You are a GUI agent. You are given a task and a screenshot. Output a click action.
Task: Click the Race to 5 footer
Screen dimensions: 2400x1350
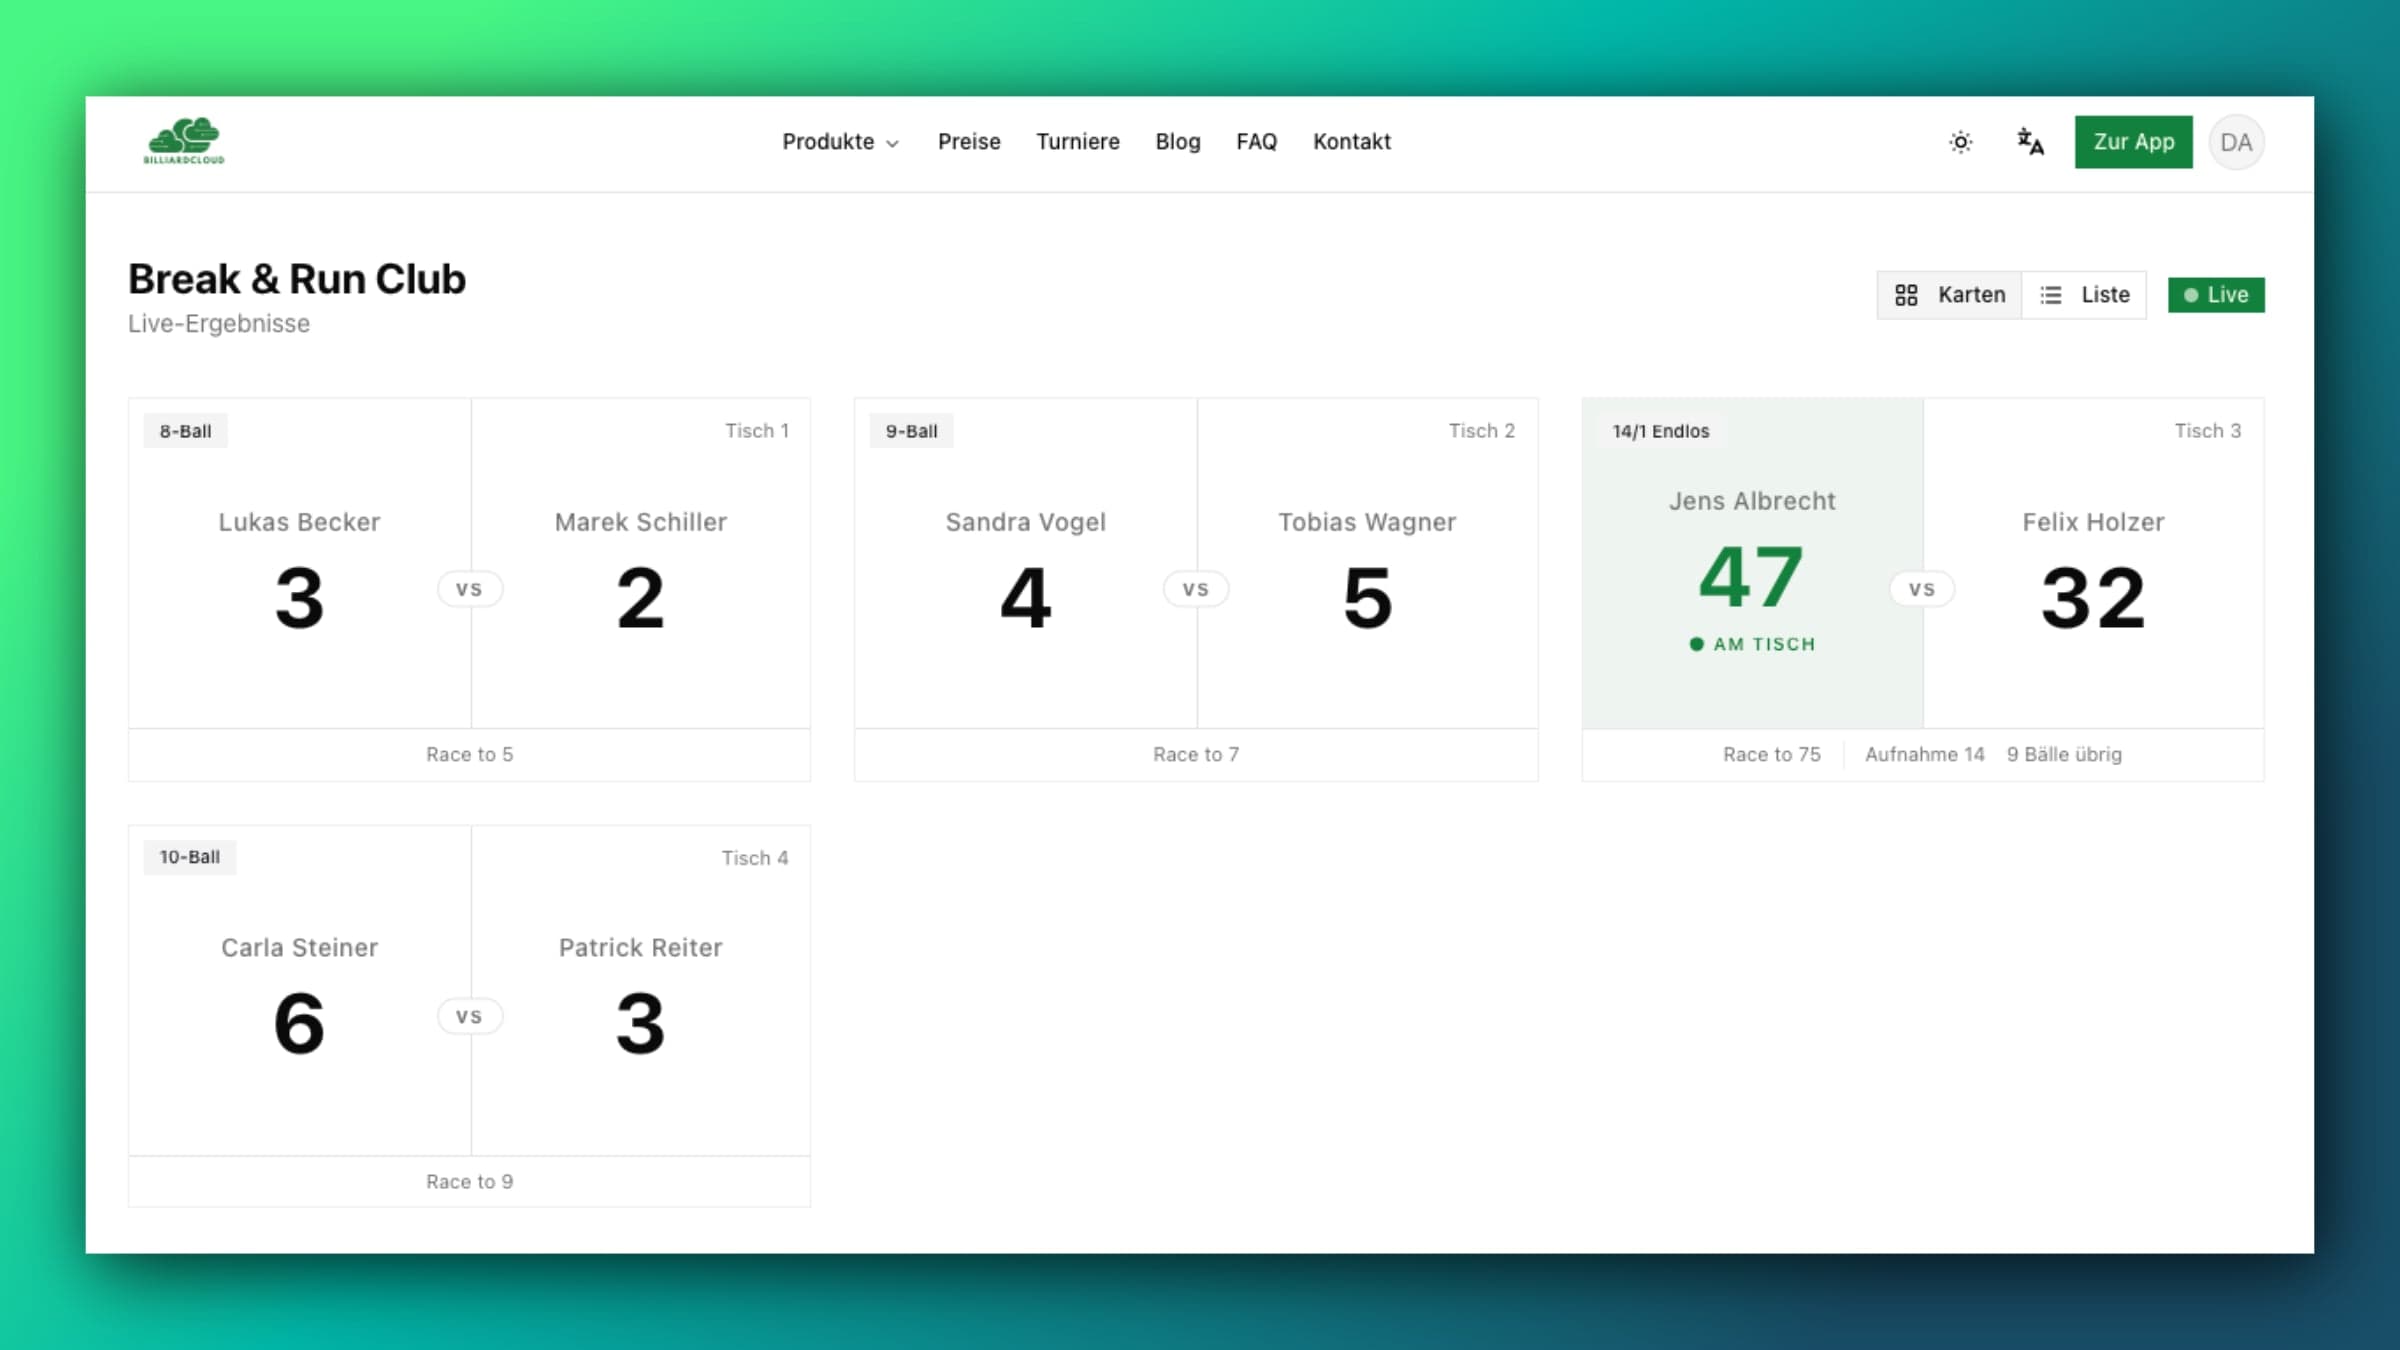[x=469, y=755]
